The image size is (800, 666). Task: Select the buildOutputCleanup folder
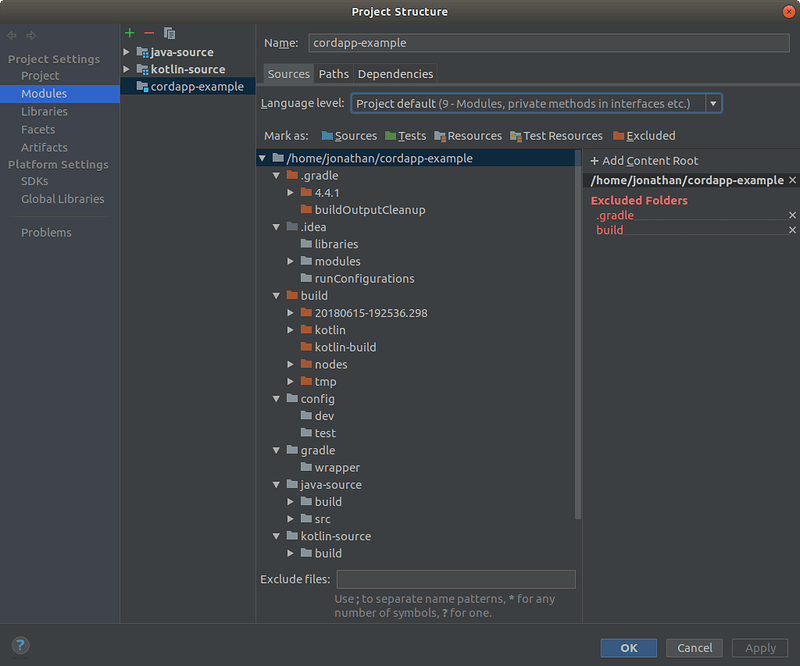[x=370, y=210]
